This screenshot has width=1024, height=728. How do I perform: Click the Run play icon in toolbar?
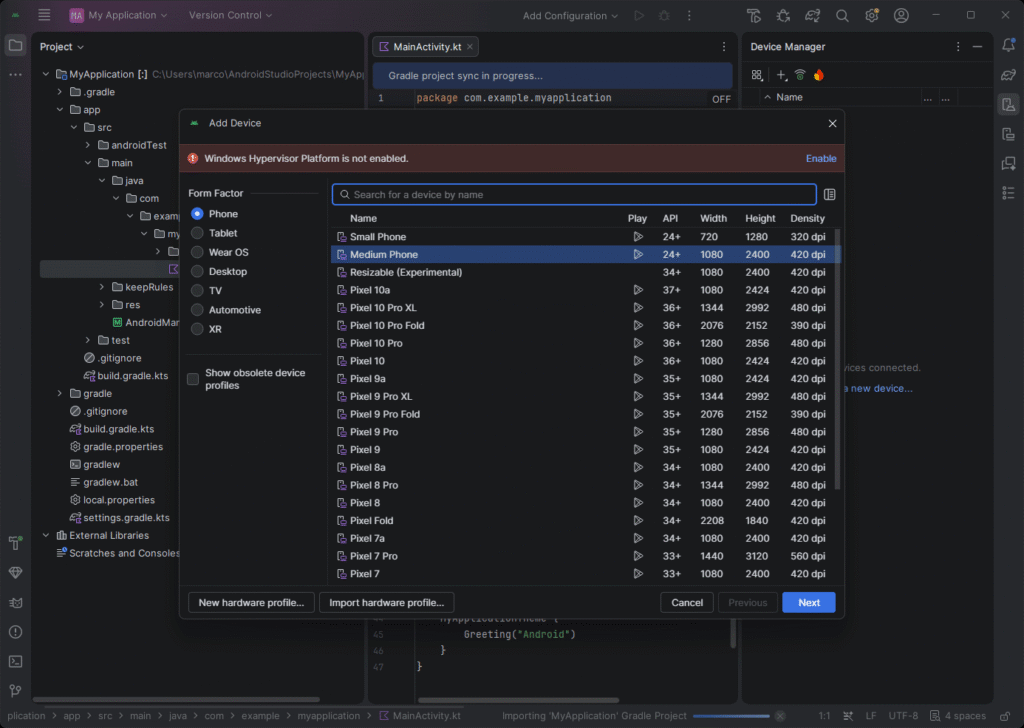[639, 15]
